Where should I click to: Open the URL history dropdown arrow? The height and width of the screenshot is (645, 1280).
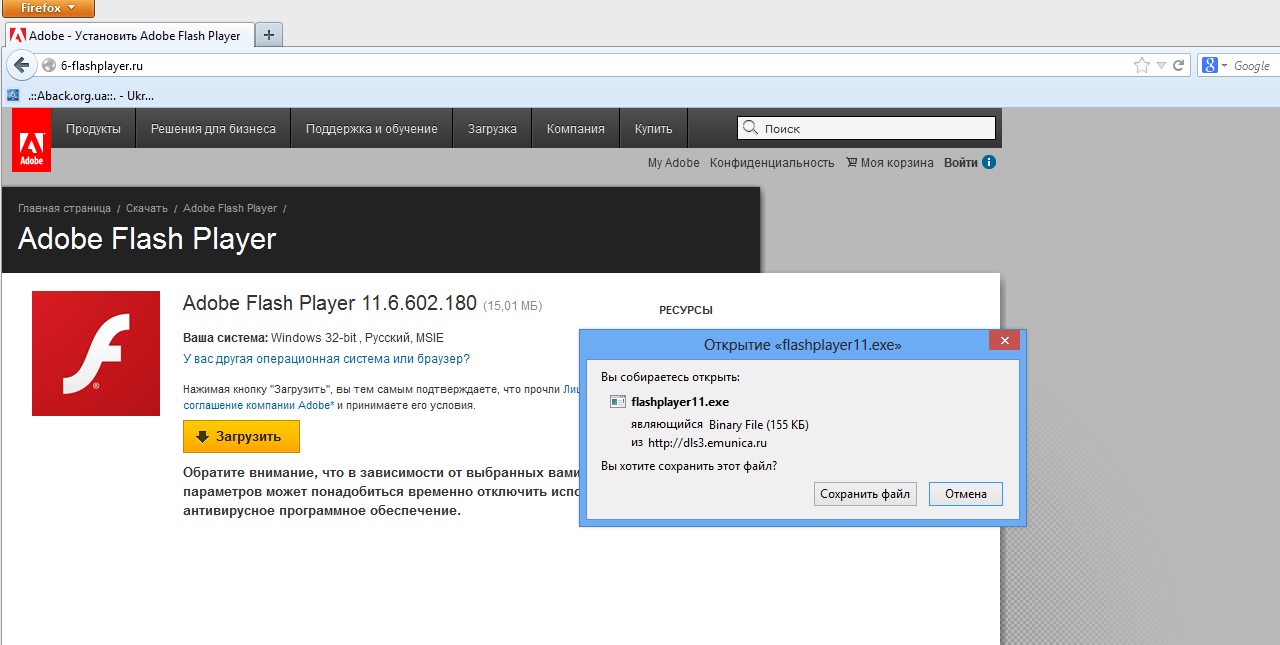point(1161,65)
